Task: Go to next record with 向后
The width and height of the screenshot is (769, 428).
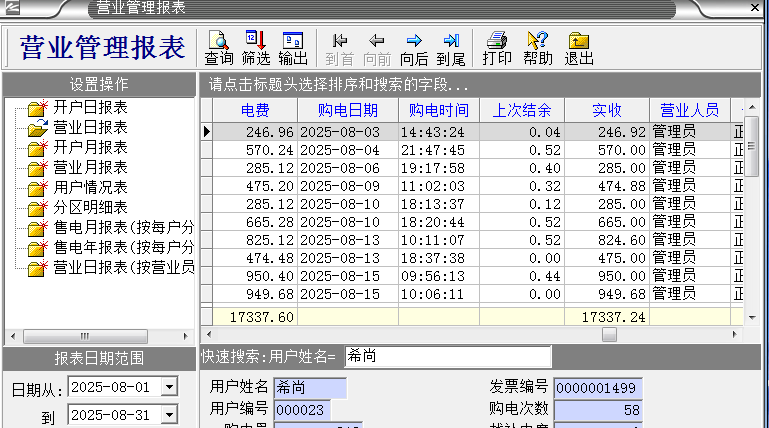Action: click(413, 47)
